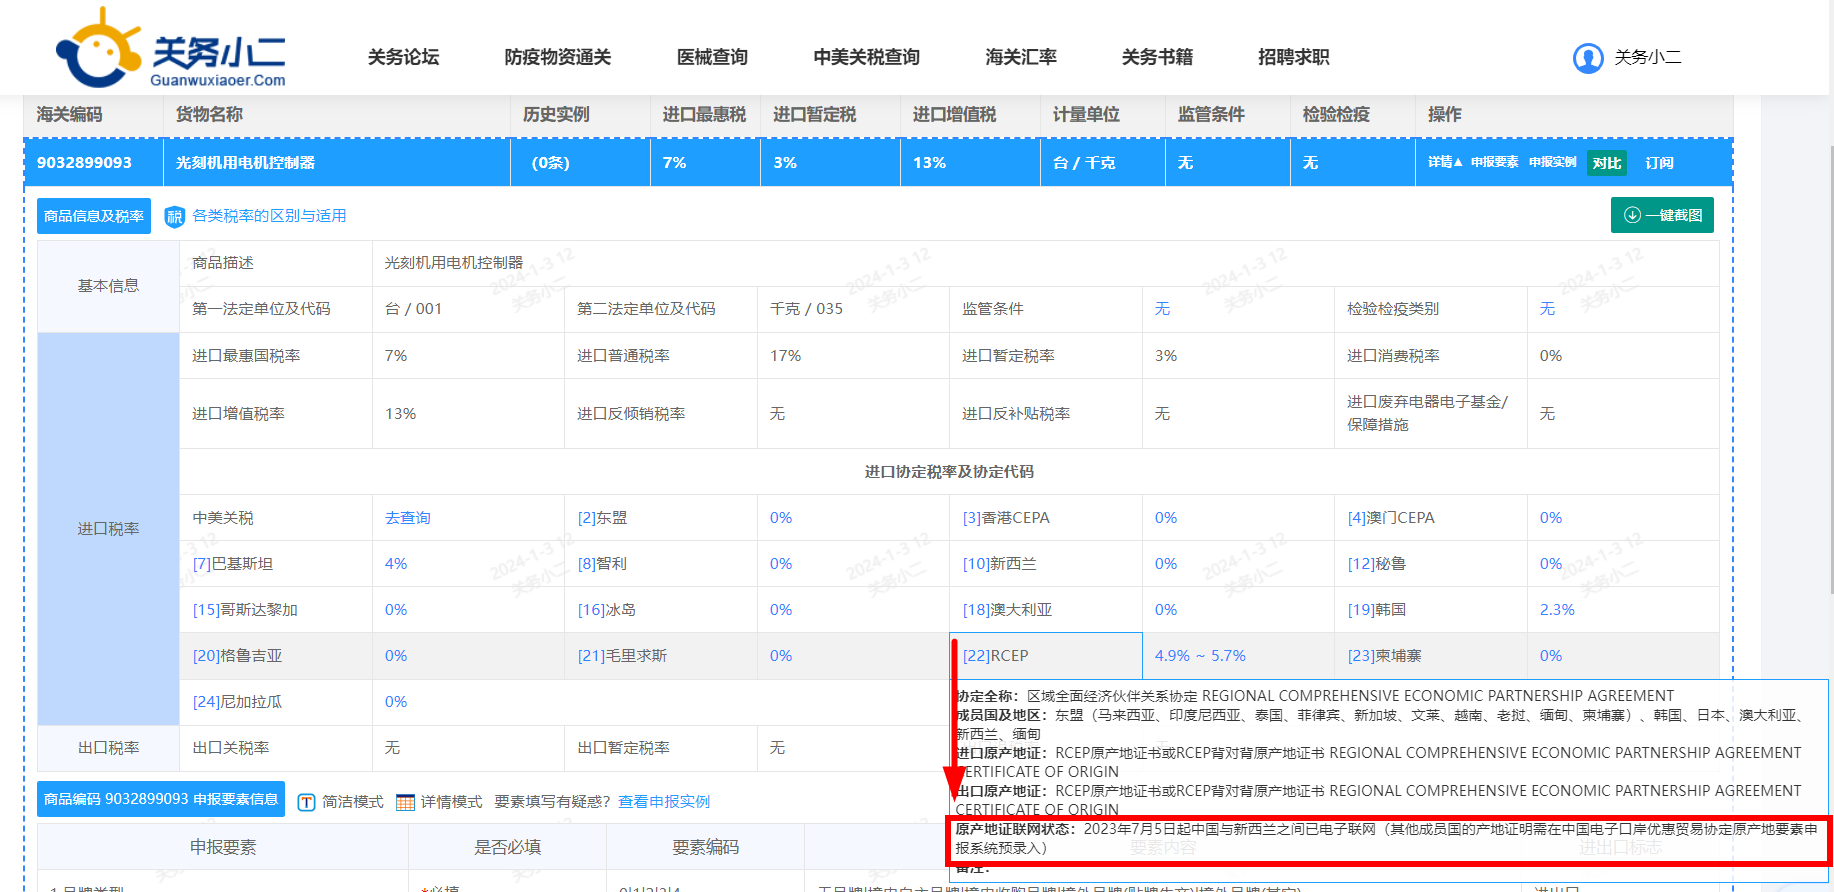1834x892 pixels.
Task: Click 订阅 in the result row
Action: click(1659, 163)
